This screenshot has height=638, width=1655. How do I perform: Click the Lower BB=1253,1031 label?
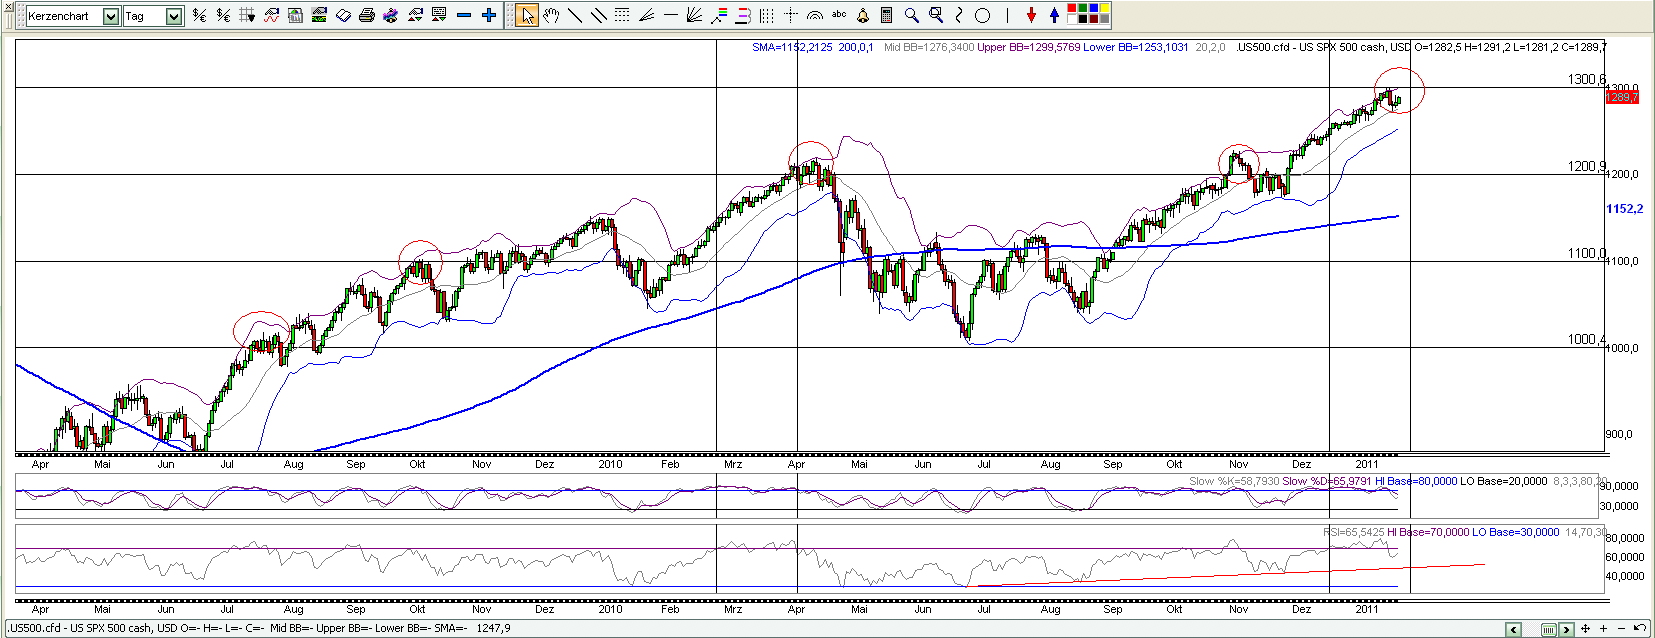pos(1136,47)
